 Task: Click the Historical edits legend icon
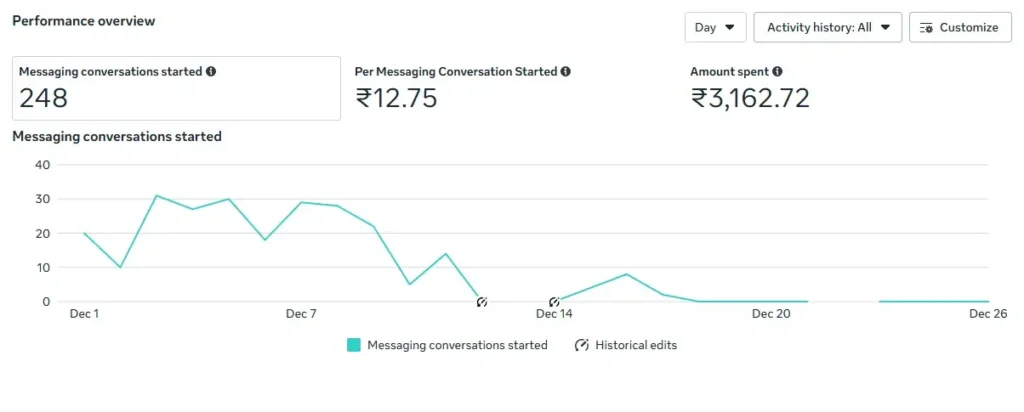[x=582, y=345]
